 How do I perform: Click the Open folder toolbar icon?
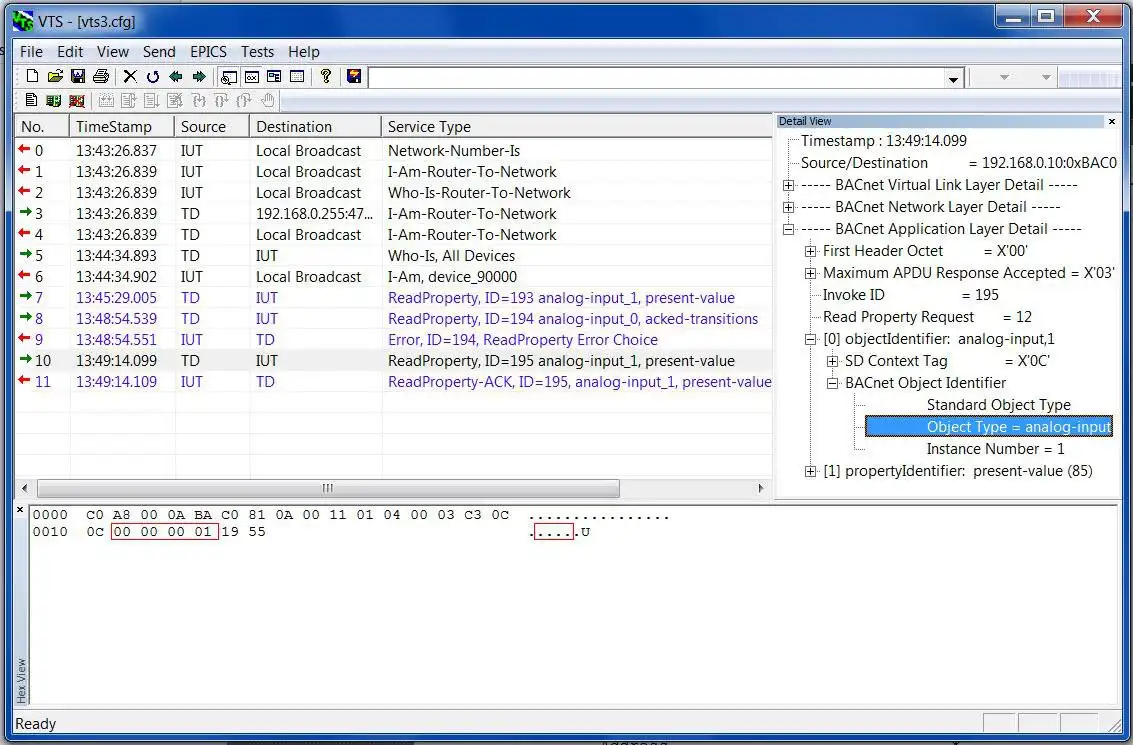pyautogui.click(x=55, y=76)
